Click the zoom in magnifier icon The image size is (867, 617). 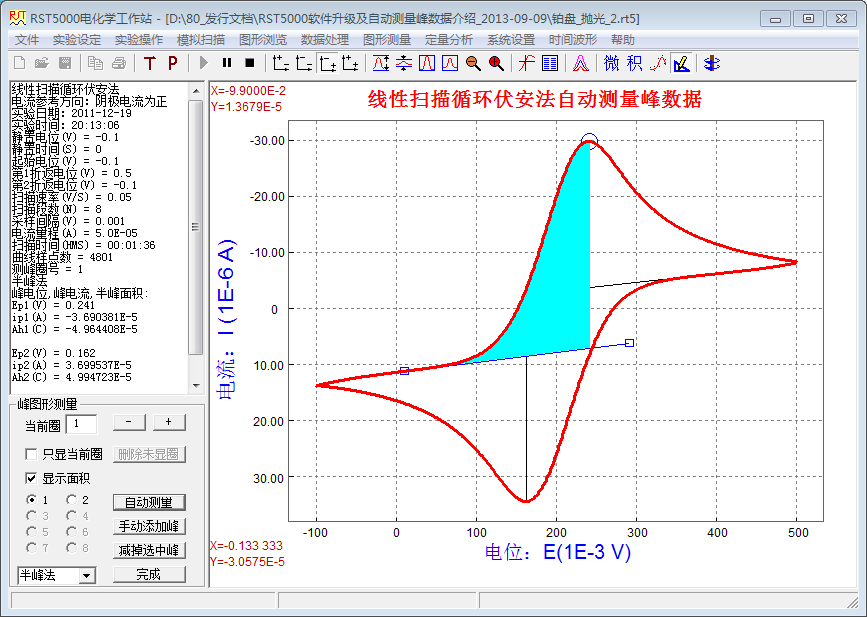pyautogui.click(x=496, y=63)
